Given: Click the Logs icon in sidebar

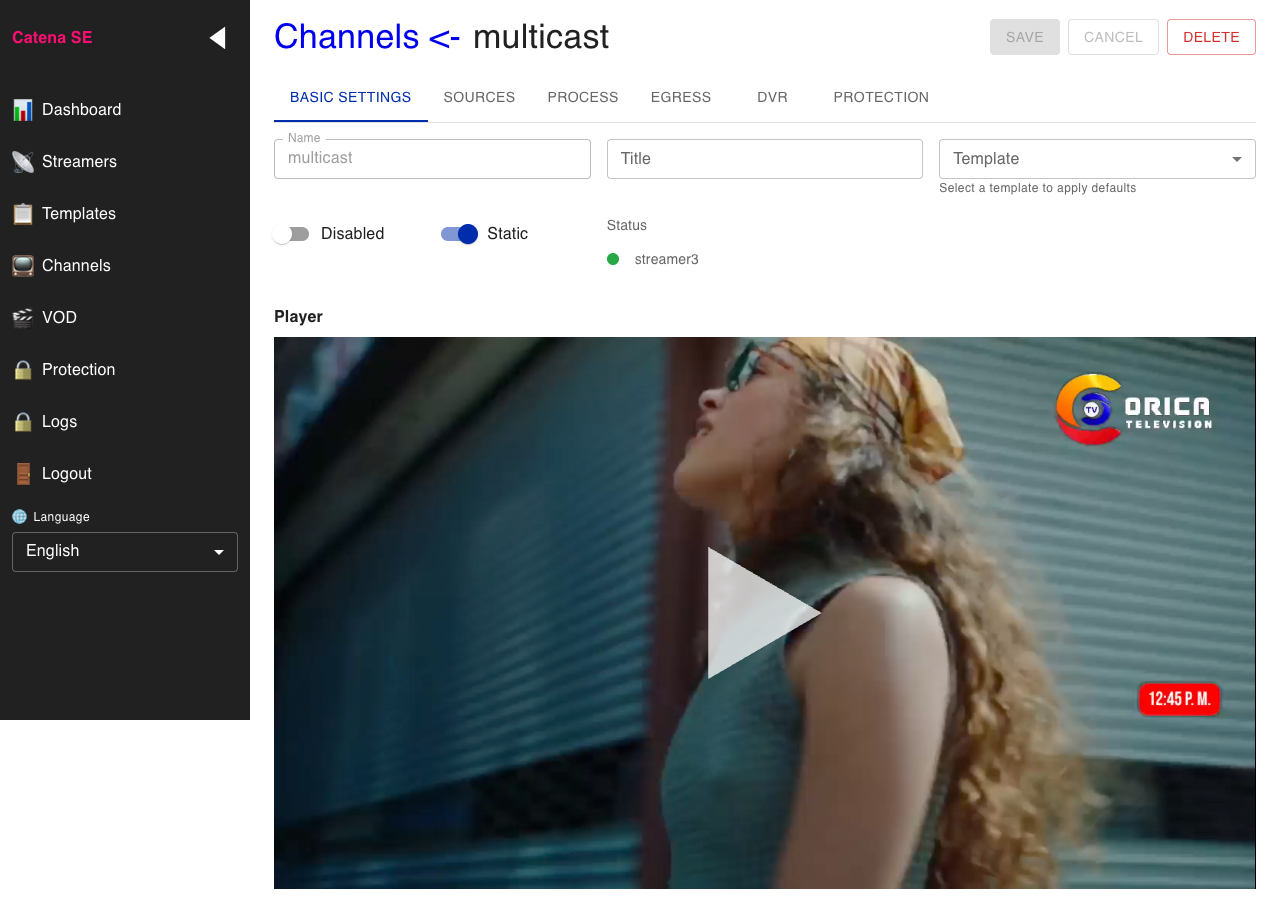Looking at the screenshot, I should [22, 422].
